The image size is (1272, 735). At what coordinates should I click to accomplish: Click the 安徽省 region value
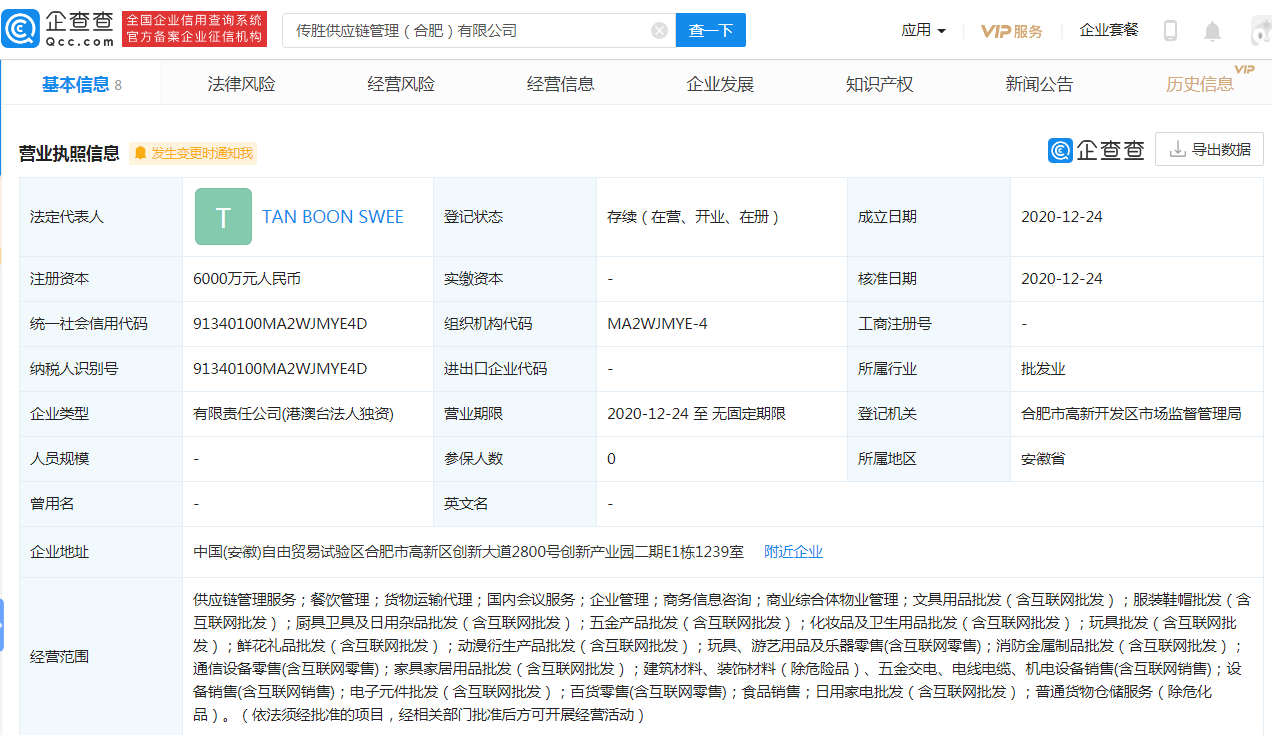click(x=1043, y=459)
